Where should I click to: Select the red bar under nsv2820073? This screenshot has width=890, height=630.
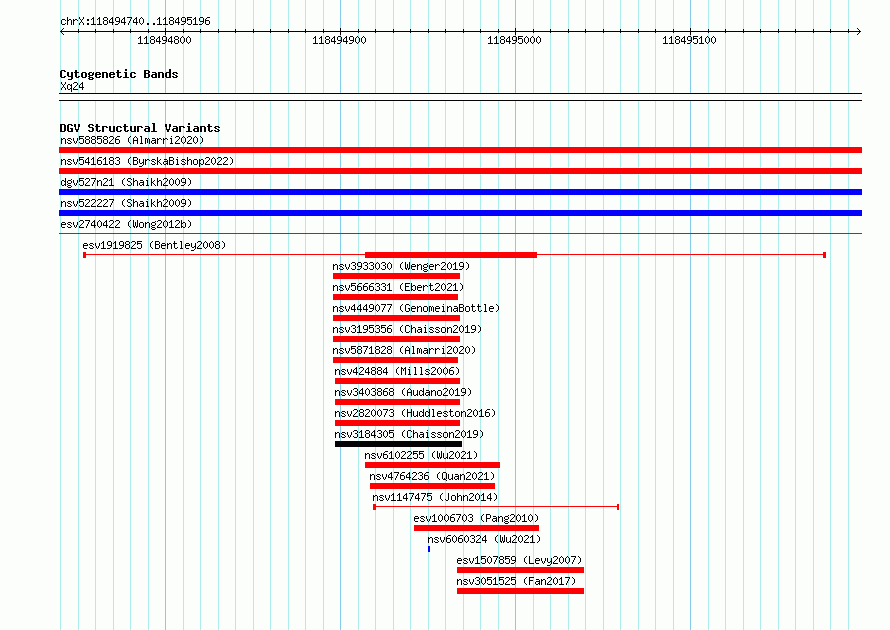pyautogui.click(x=397, y=423)
